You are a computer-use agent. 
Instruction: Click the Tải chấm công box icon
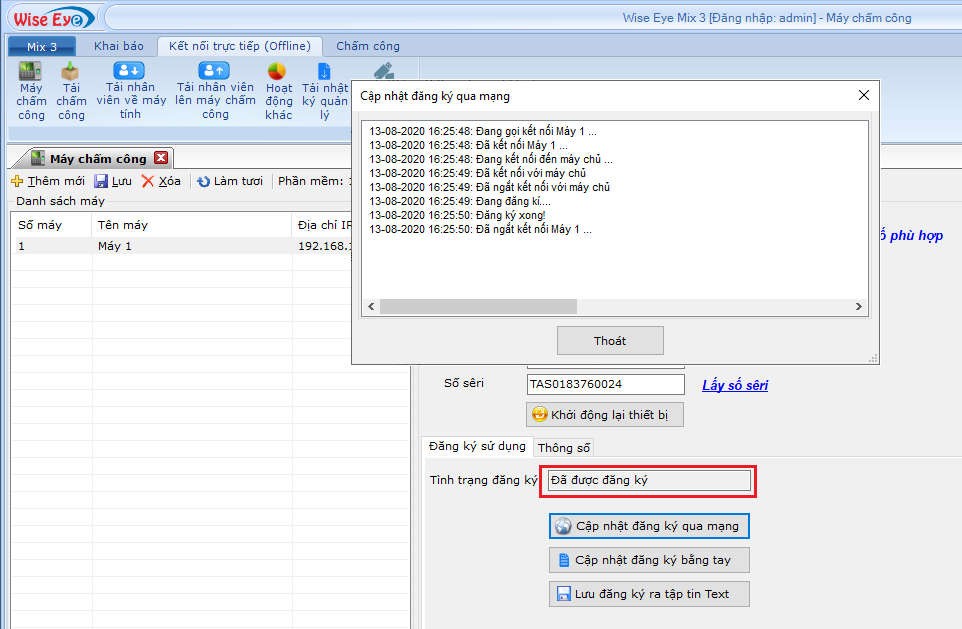[x=71, y=72]
